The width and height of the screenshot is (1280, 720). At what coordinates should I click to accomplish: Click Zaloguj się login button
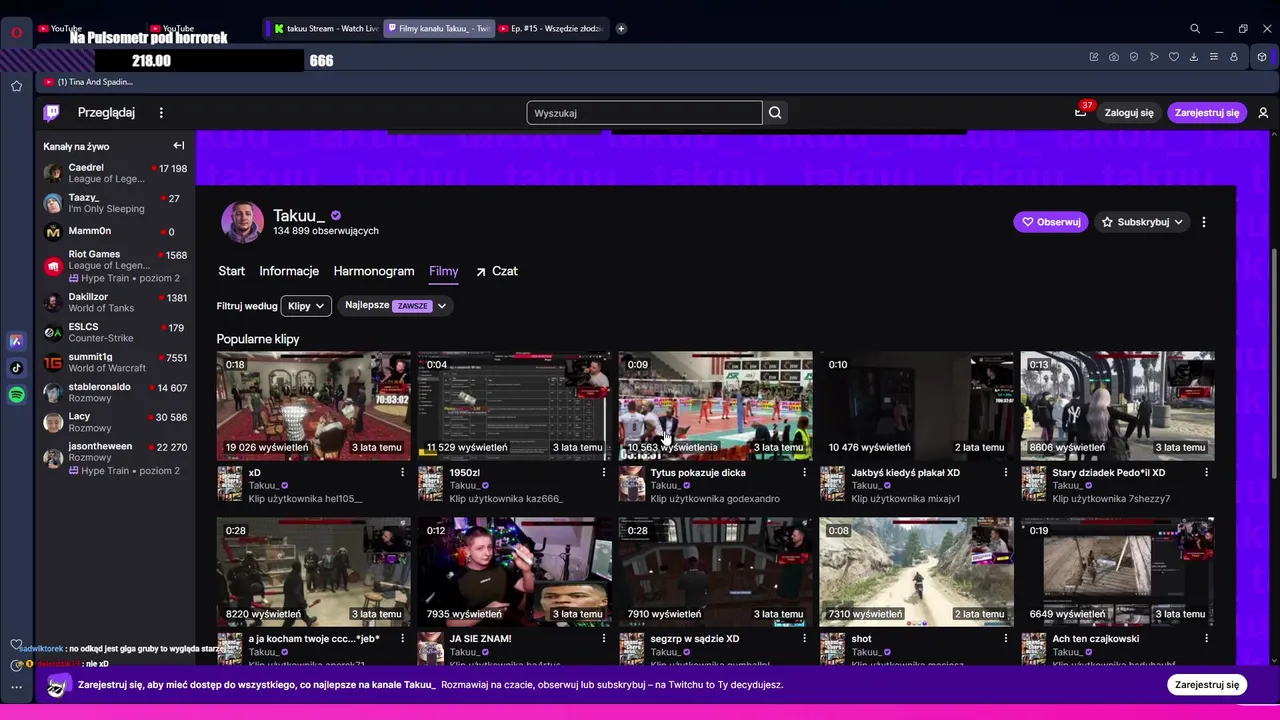click(x=1129, y=113)
